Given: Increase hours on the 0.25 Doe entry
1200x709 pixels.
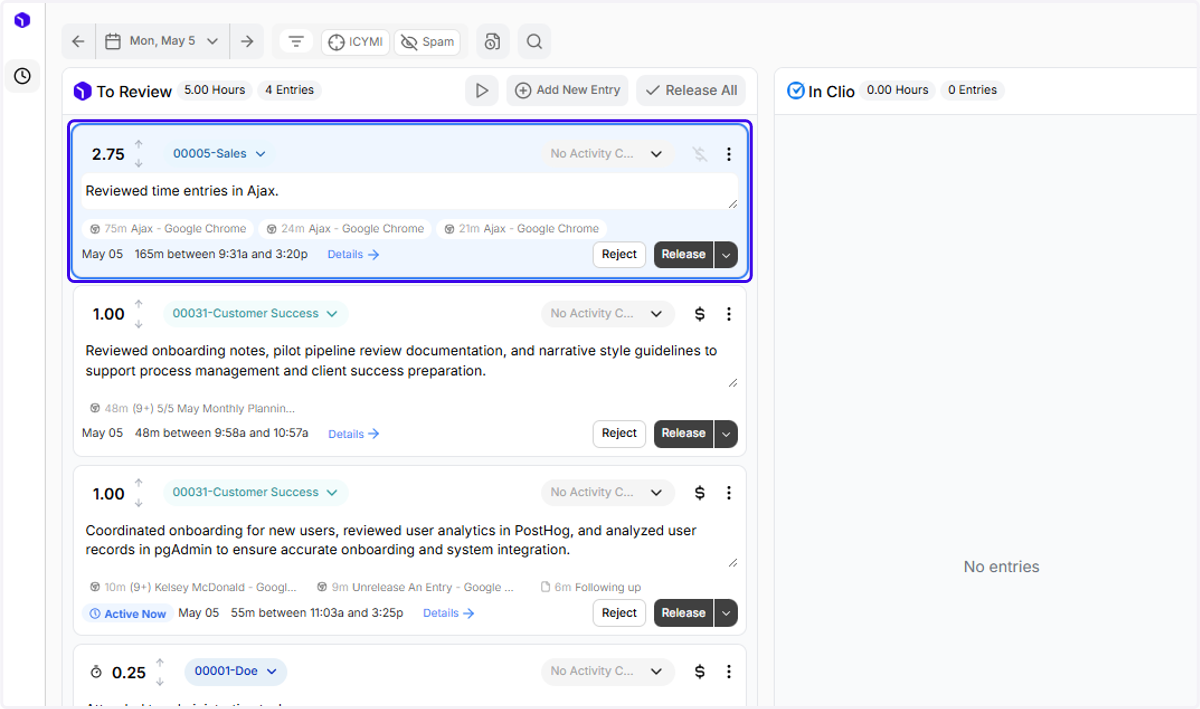Looking at the screenshot, I should click(x=160, y=663).
